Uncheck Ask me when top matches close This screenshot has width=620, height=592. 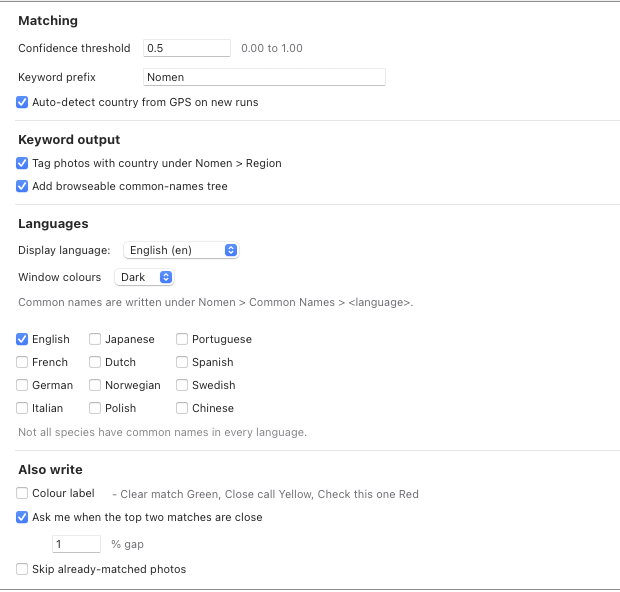[22, 517]
